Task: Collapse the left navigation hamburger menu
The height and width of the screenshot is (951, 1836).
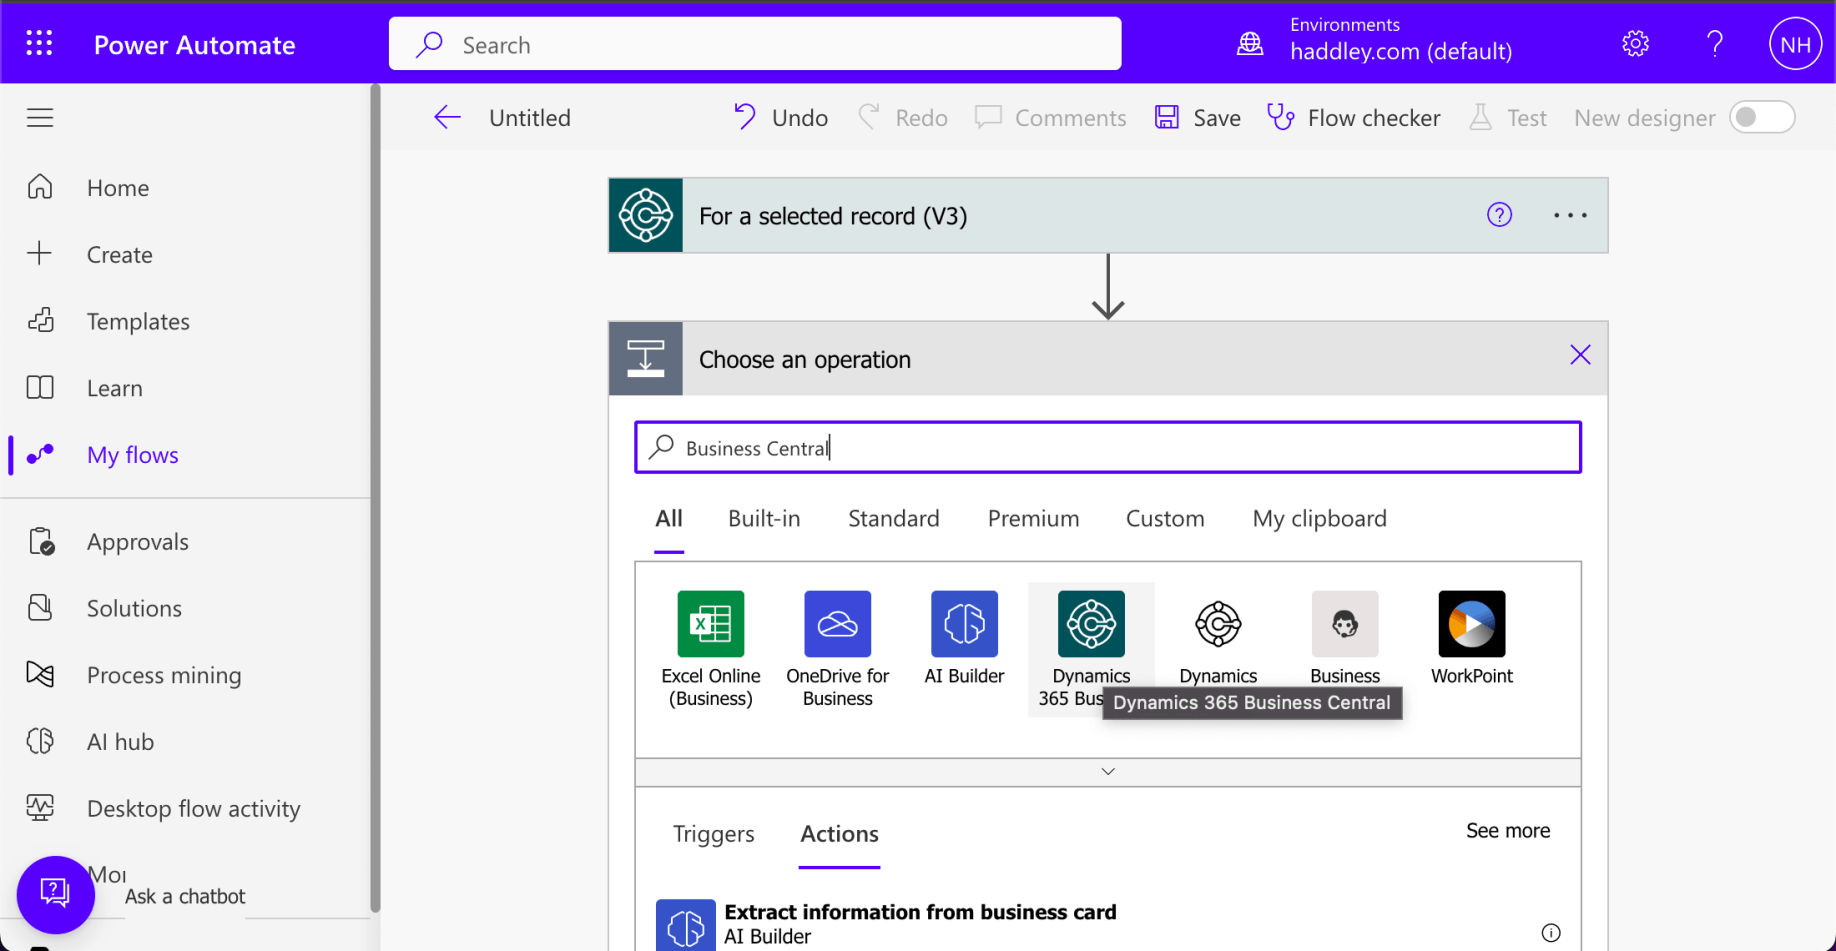Action: pyautogui.click(x=40, y=118)
